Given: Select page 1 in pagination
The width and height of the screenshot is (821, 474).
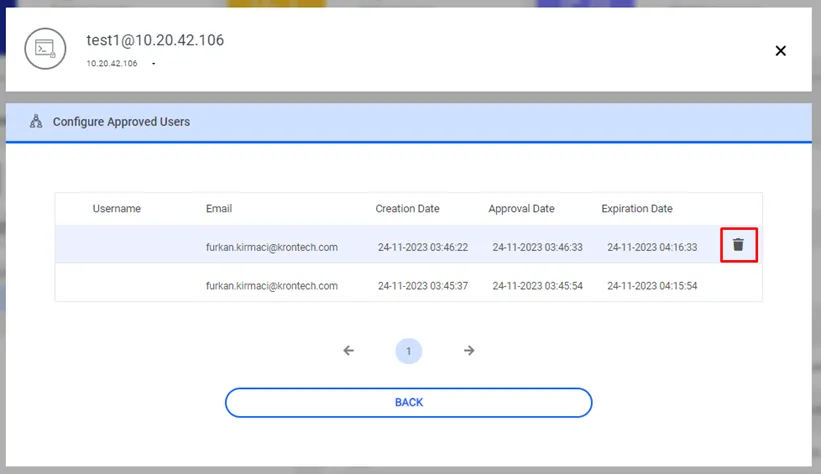Looking at the screenshot, I should coord(408,351).
